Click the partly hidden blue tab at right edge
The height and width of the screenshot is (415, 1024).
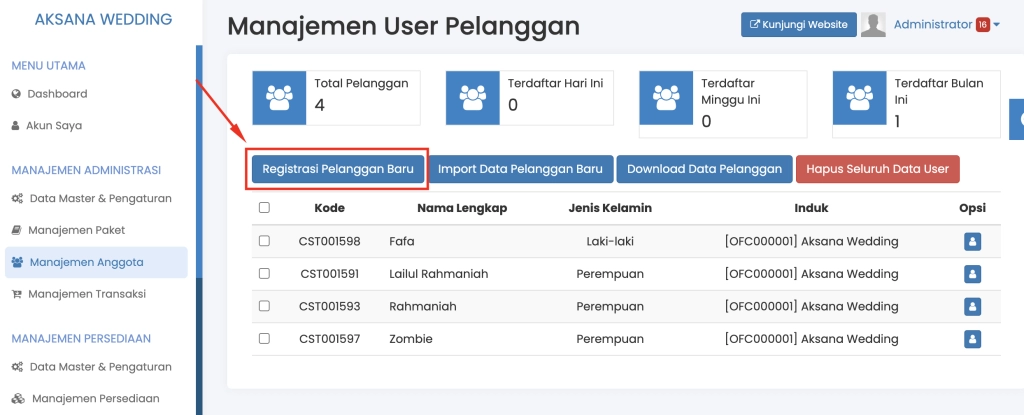pyautogui.click(x=1017, y=120)
